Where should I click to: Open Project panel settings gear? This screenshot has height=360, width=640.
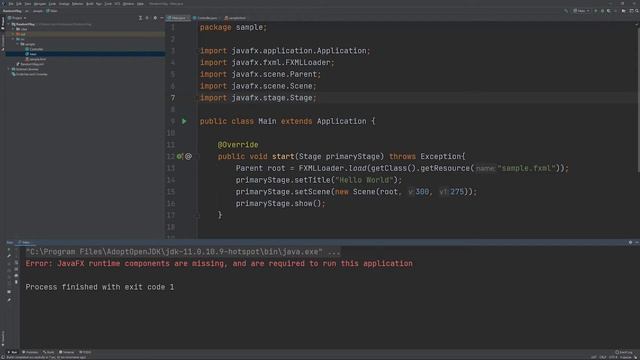click(155, 18)
